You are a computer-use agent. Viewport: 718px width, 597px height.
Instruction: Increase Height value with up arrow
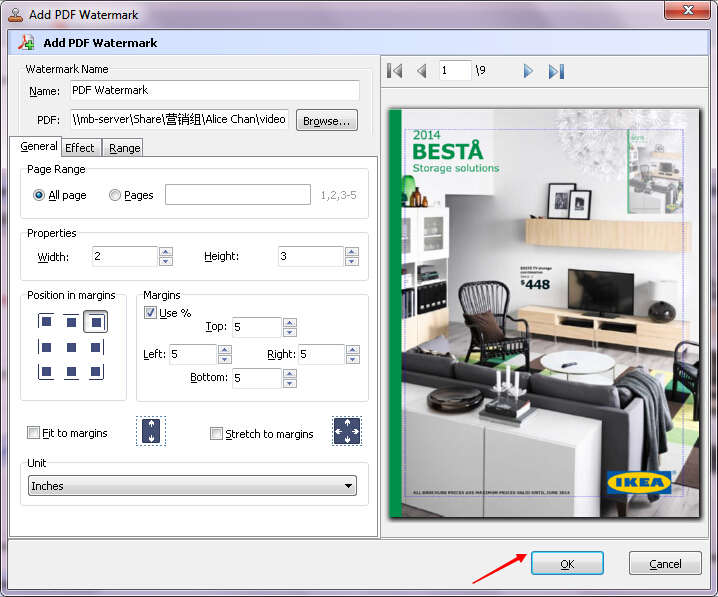pos(352,251)
